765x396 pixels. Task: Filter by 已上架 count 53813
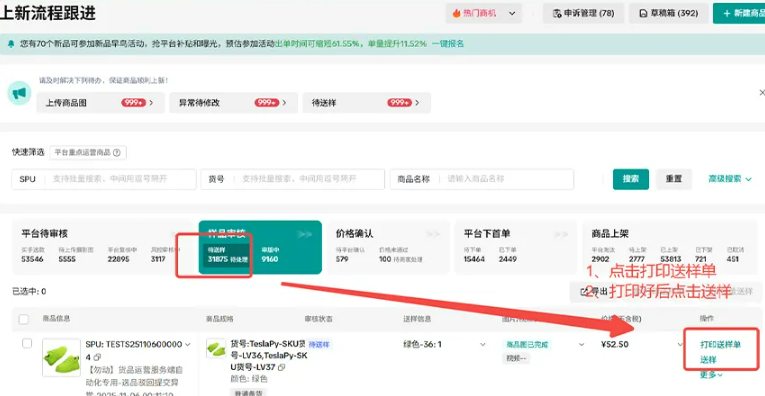tap(671, 255)
